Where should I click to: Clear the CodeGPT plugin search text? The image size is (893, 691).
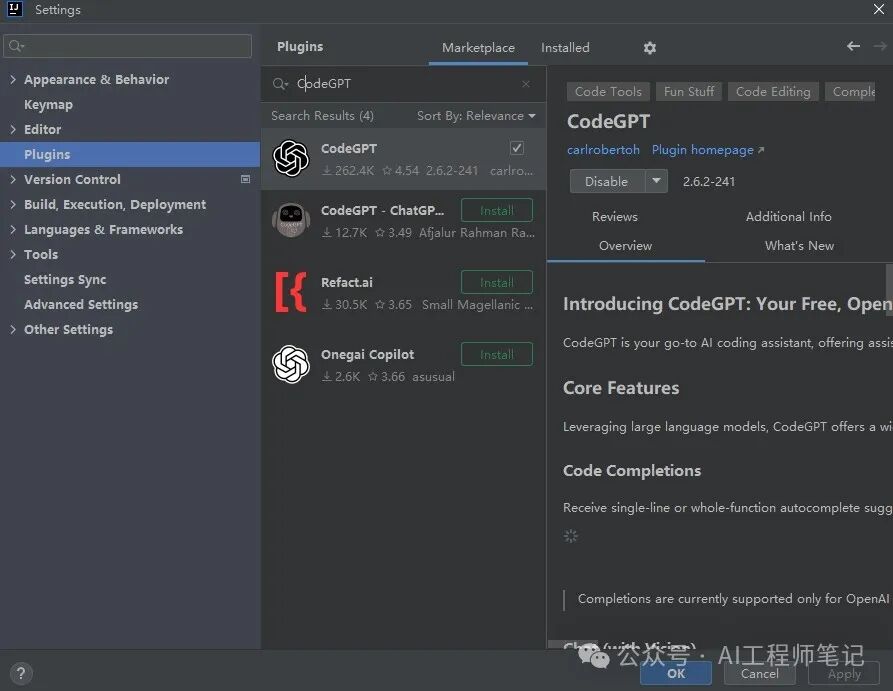click(526, 84)
